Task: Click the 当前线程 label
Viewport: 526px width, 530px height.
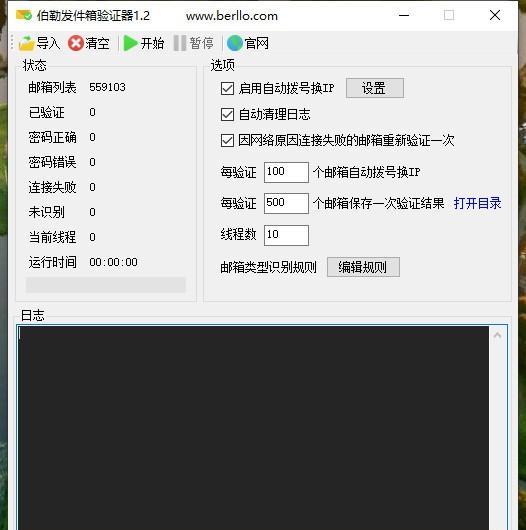Action: (x=52, y=237)
